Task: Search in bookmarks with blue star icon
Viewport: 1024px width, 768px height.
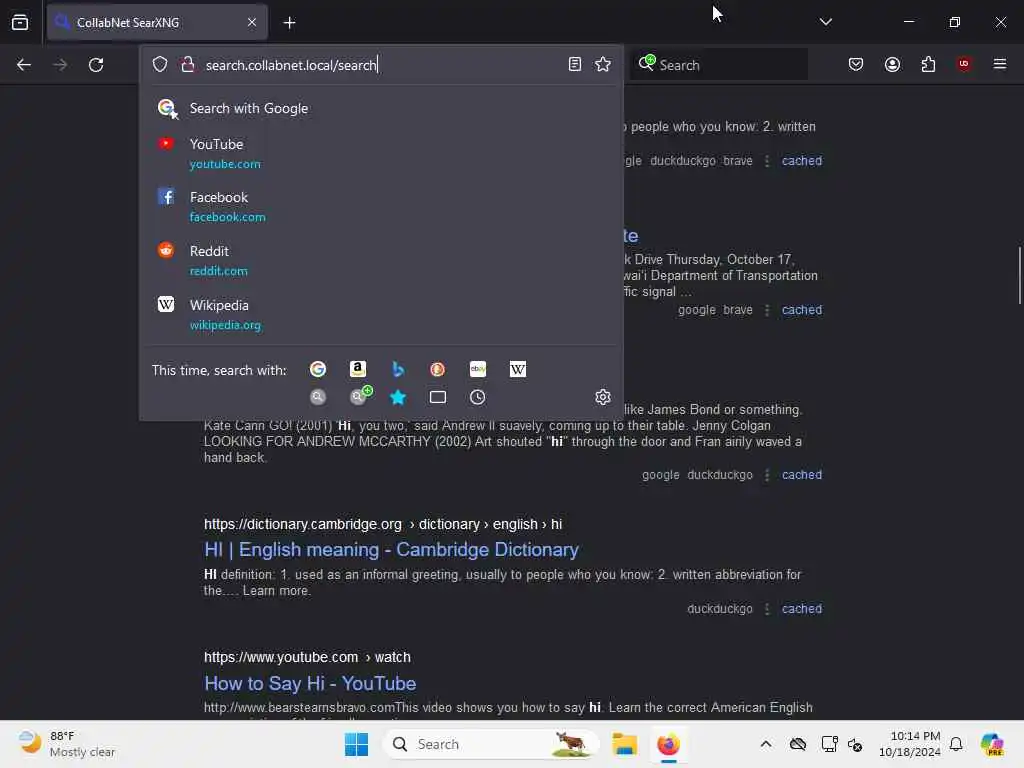Action: (x=398, y=397)
